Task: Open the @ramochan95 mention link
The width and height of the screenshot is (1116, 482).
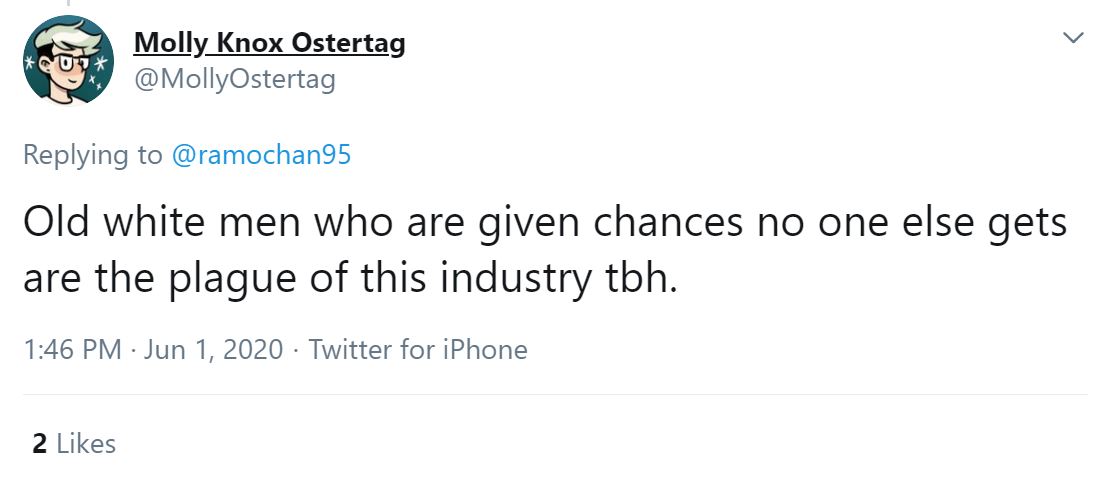Action: click(262, 155)
